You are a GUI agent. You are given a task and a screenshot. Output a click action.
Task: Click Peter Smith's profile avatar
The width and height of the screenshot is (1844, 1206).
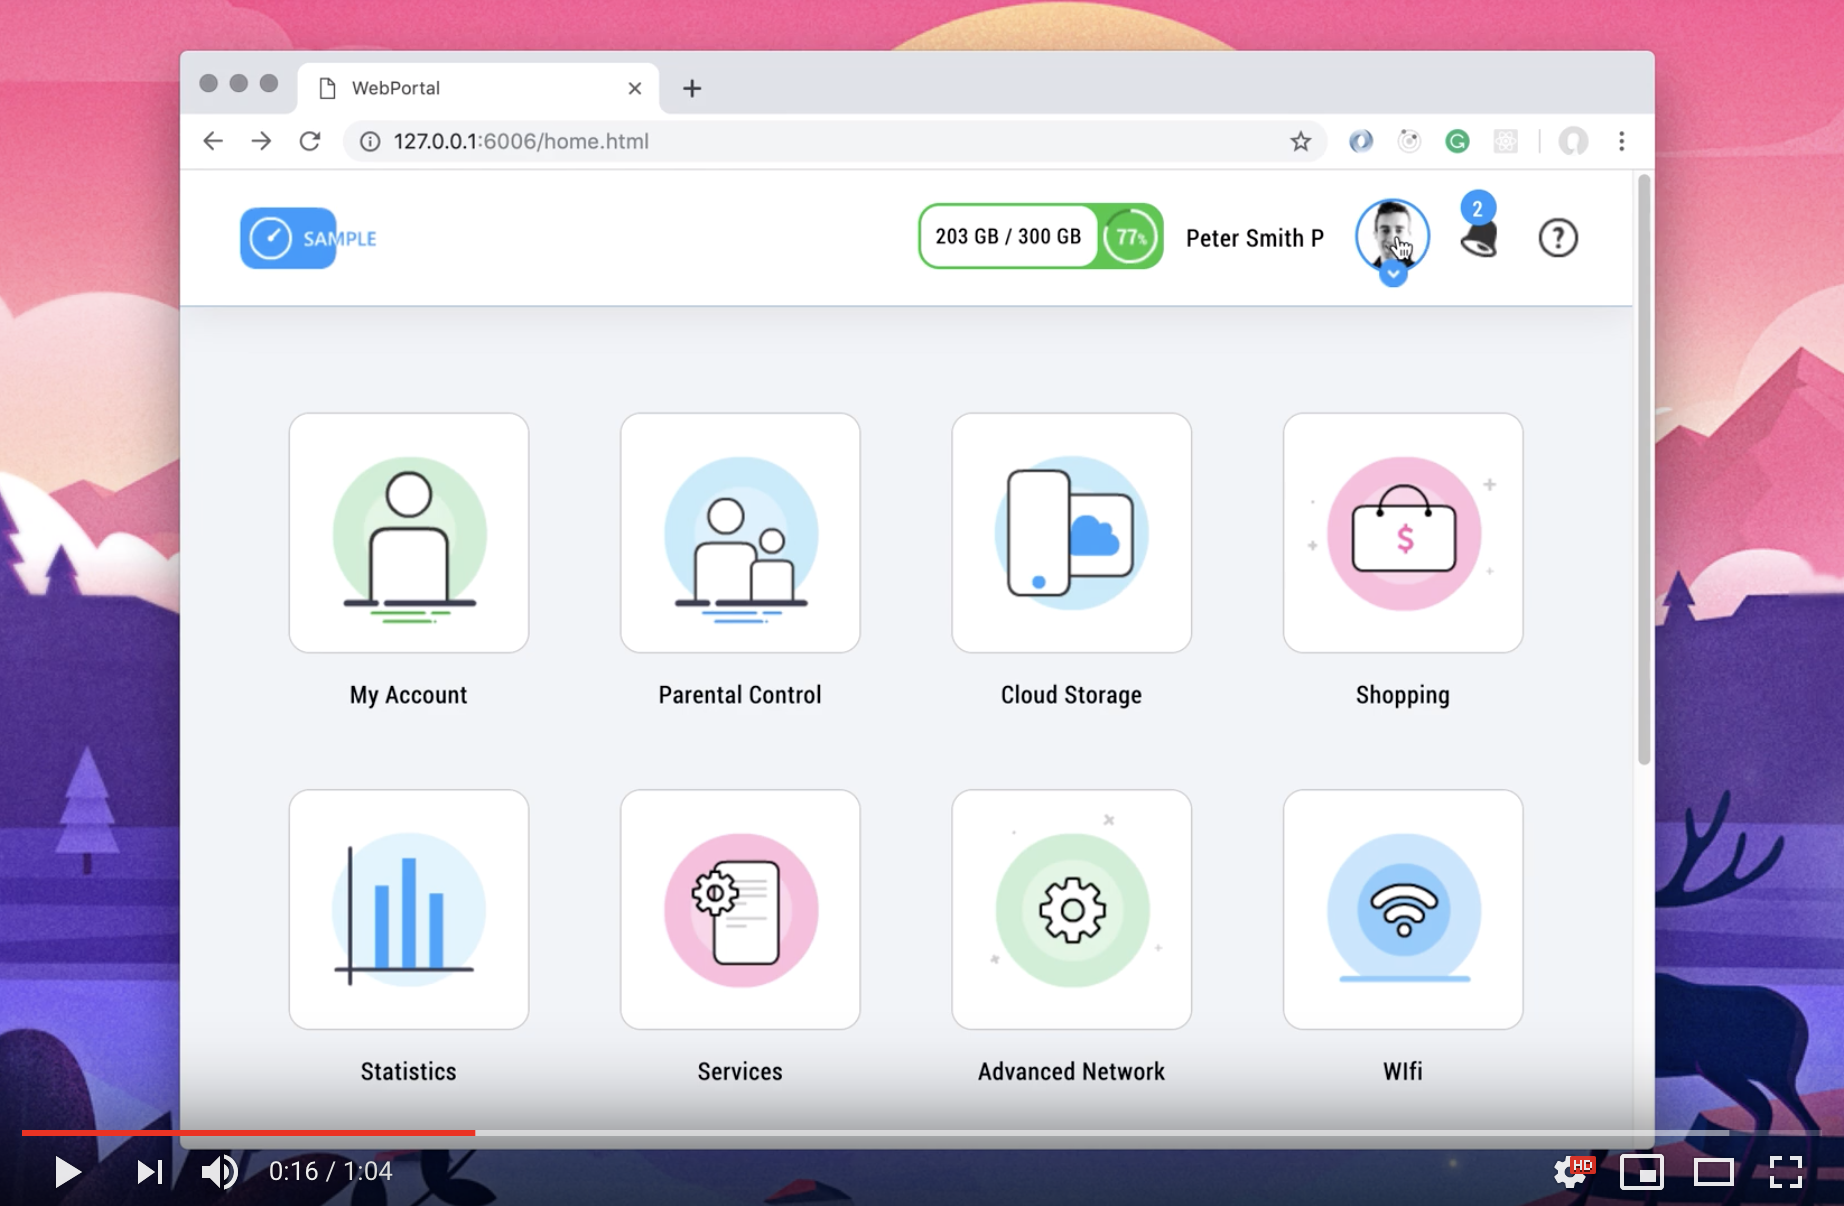coord(1392,235)
